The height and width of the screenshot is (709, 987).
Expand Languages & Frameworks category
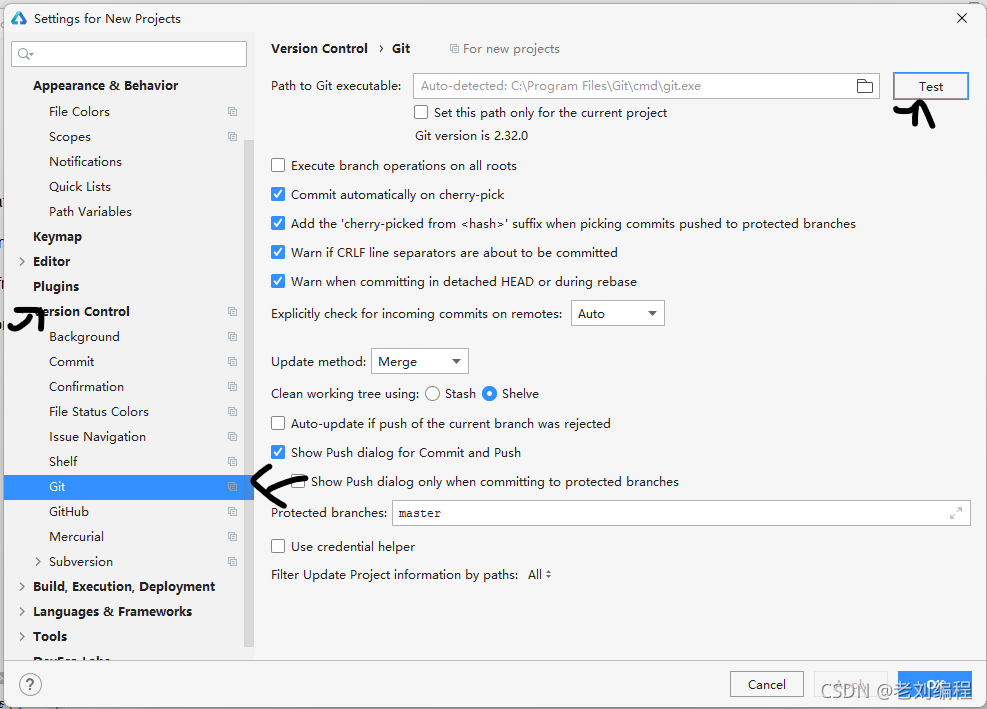point(22,611)
